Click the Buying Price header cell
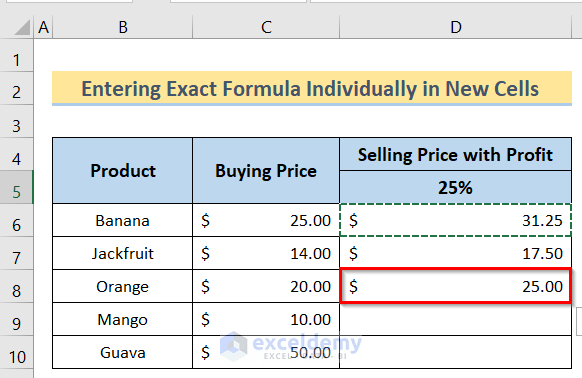 point(266,170)
